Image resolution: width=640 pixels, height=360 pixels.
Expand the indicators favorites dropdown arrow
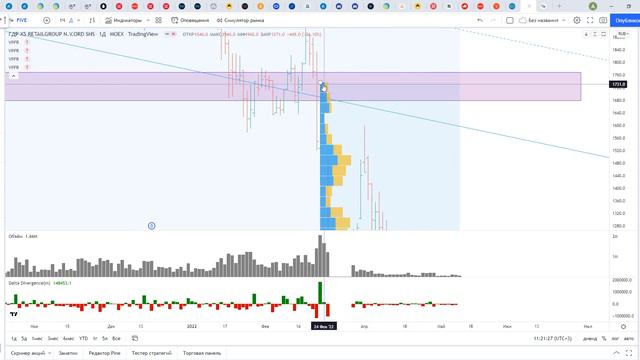point(148,20)
